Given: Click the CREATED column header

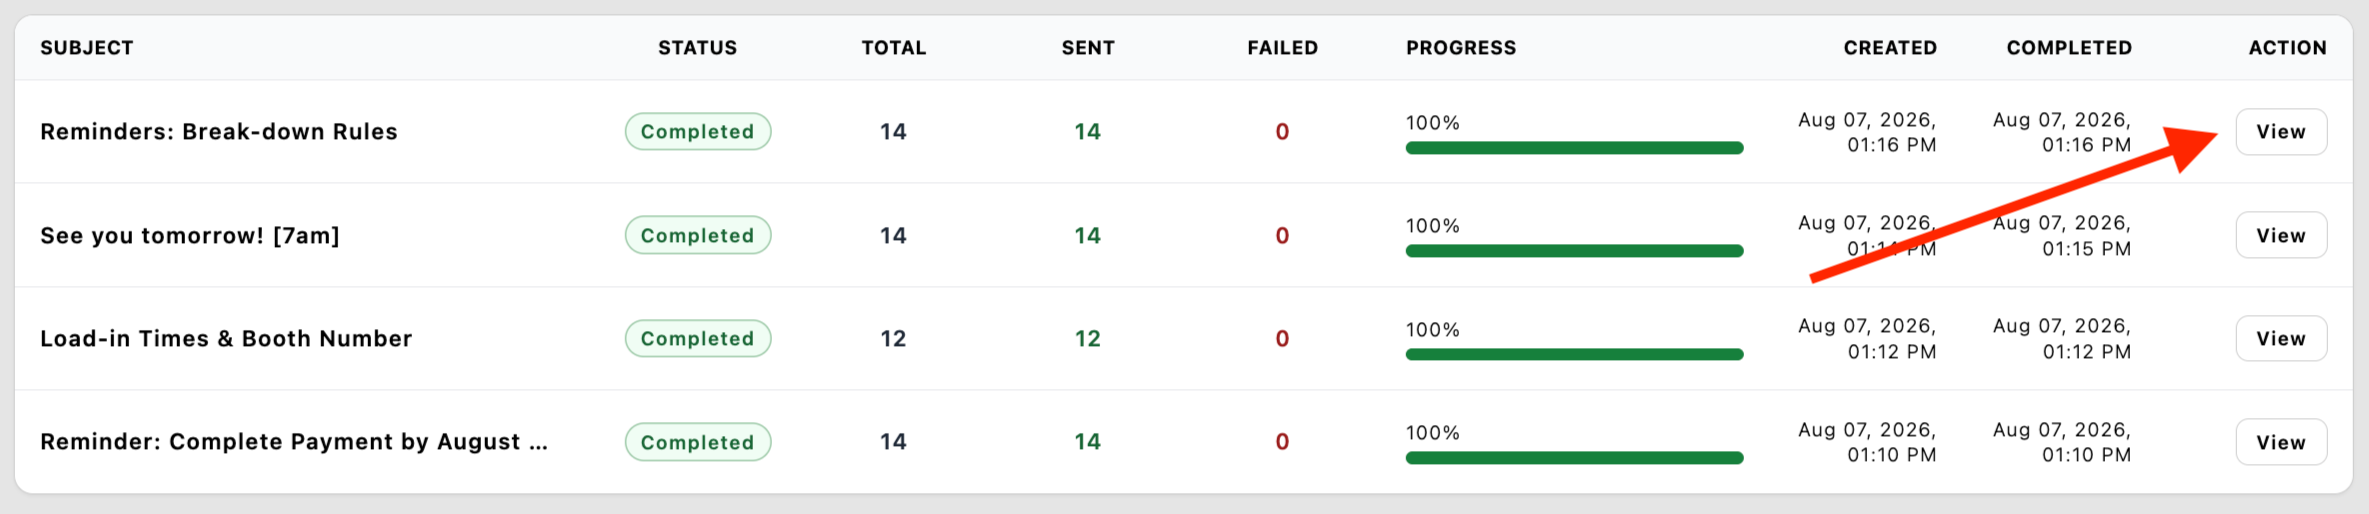Looking at the screenshot, I should (1890, 48).
